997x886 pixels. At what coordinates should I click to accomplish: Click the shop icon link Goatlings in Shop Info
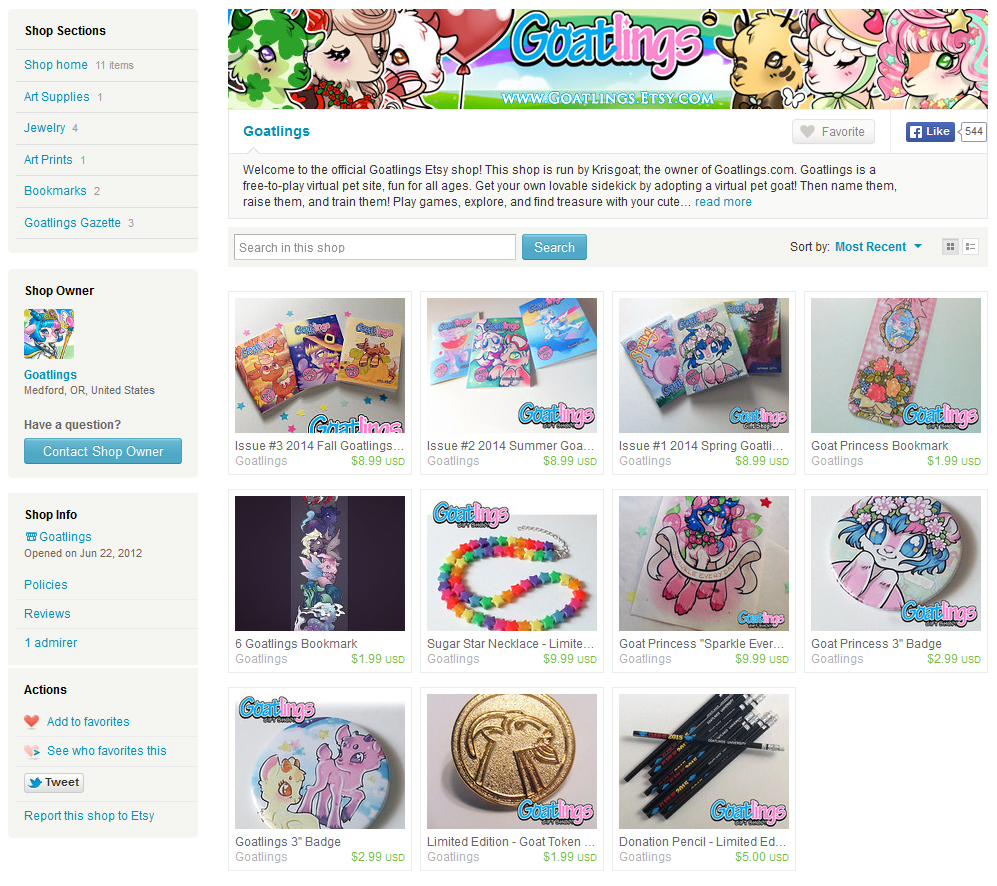(58, 536)
